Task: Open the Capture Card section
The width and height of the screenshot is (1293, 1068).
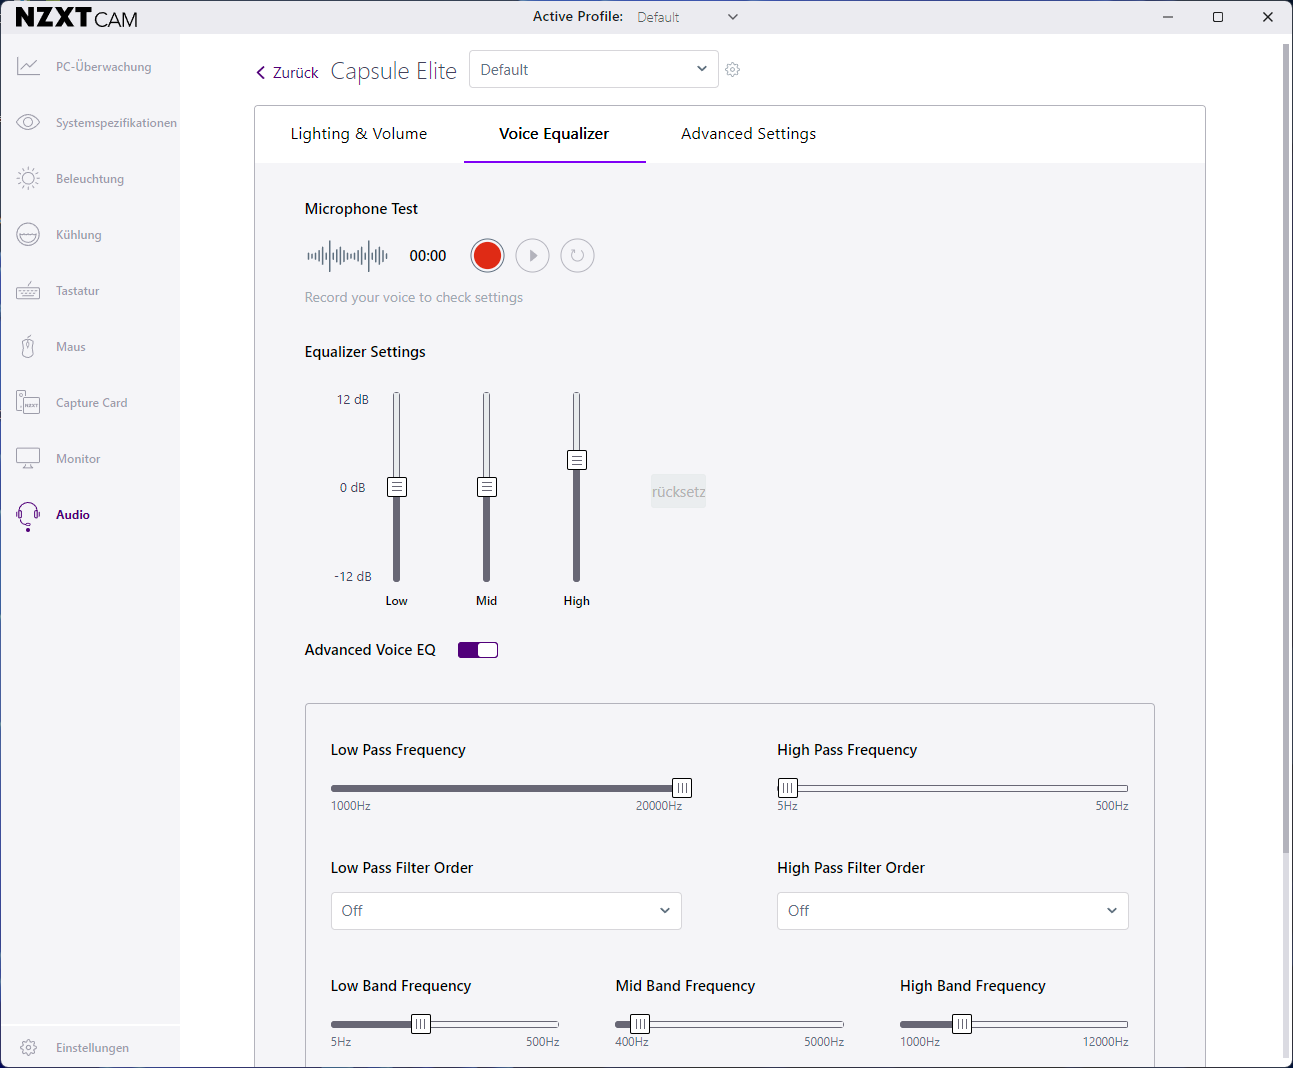Action: click(91, 403)
